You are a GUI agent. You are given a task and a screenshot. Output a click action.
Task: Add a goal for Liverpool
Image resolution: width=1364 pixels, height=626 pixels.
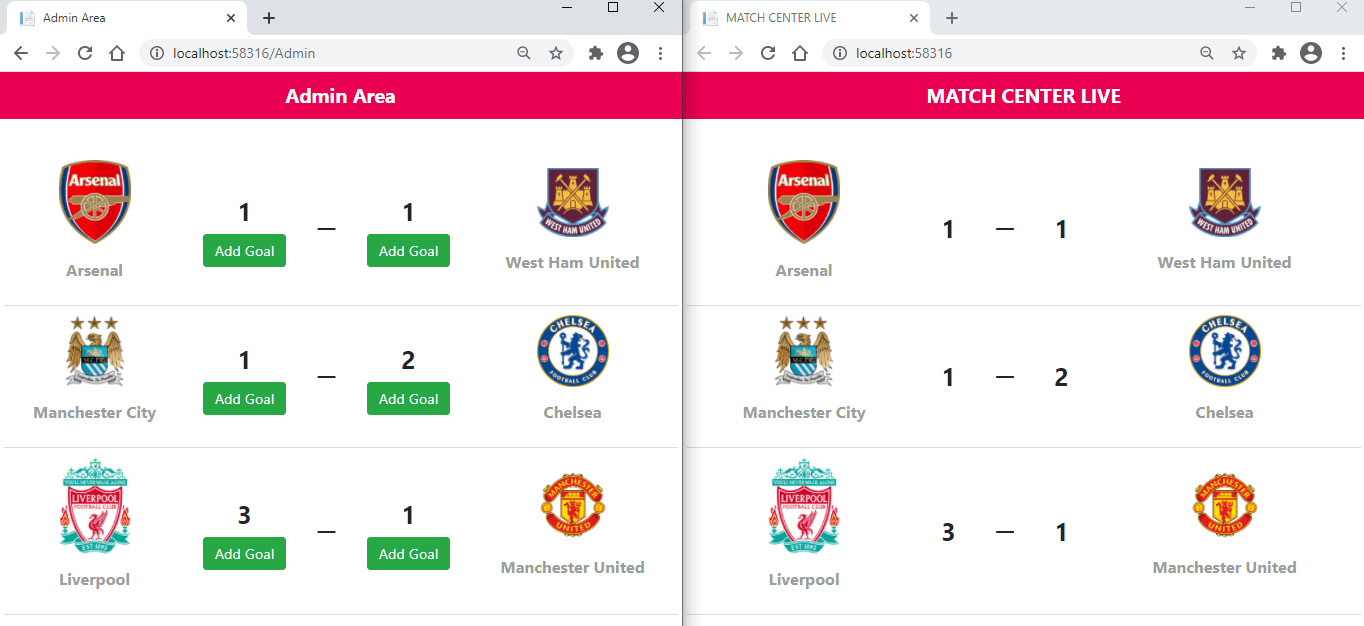click(244, 554)
